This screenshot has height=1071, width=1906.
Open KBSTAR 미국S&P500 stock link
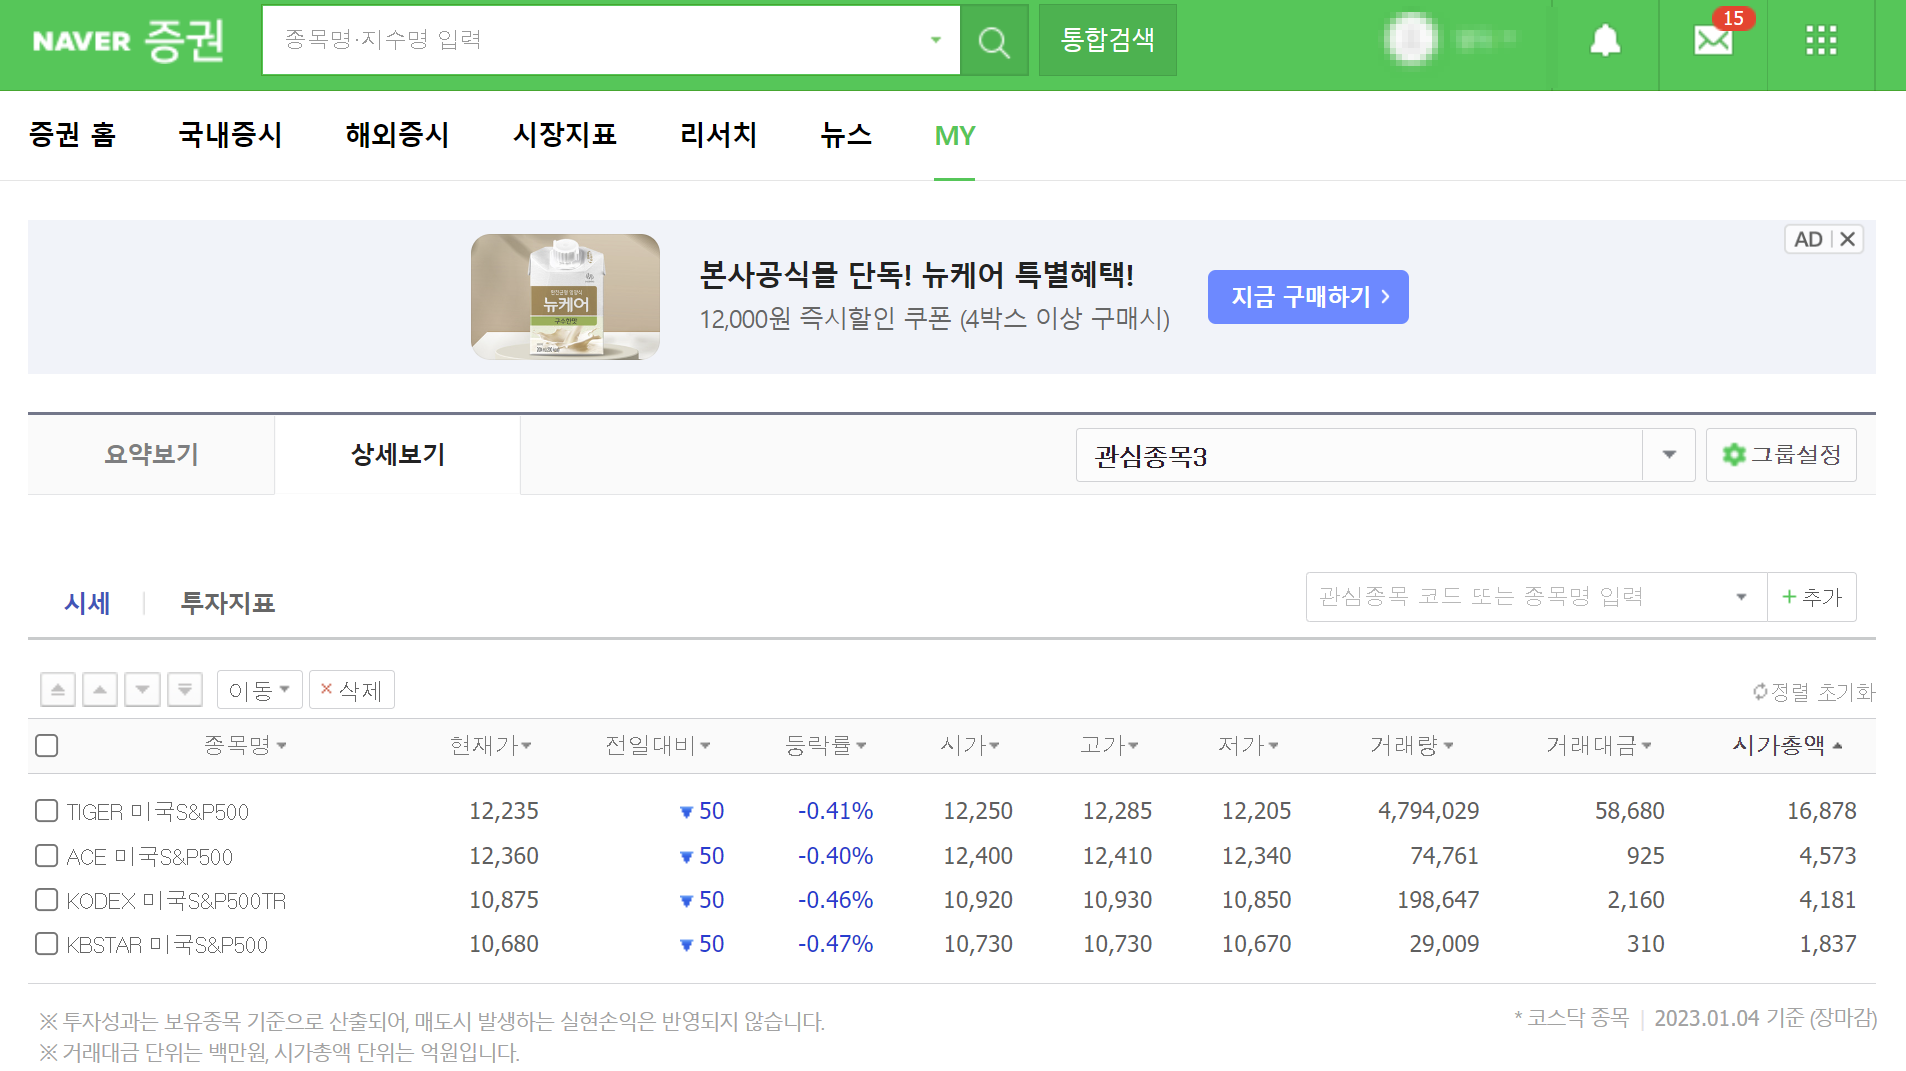pos(167,945)
